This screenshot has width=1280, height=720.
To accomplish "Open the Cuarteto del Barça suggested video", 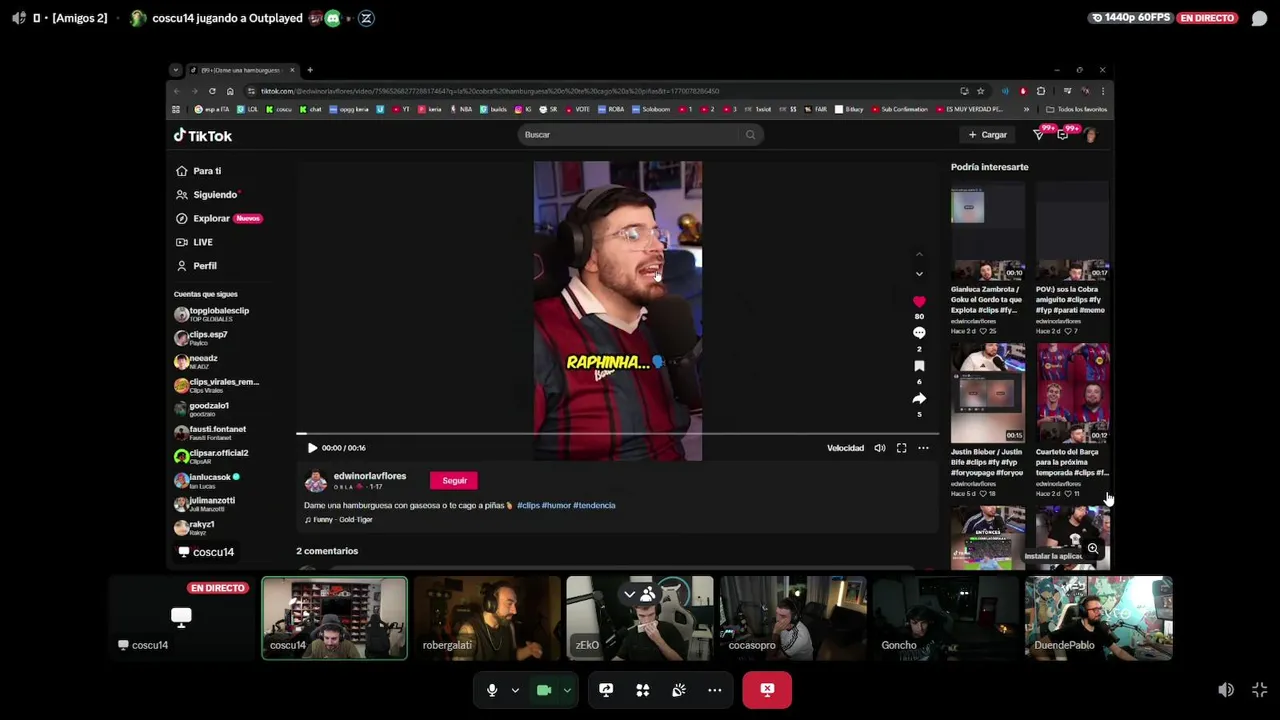I will (x=1073, y=392).
